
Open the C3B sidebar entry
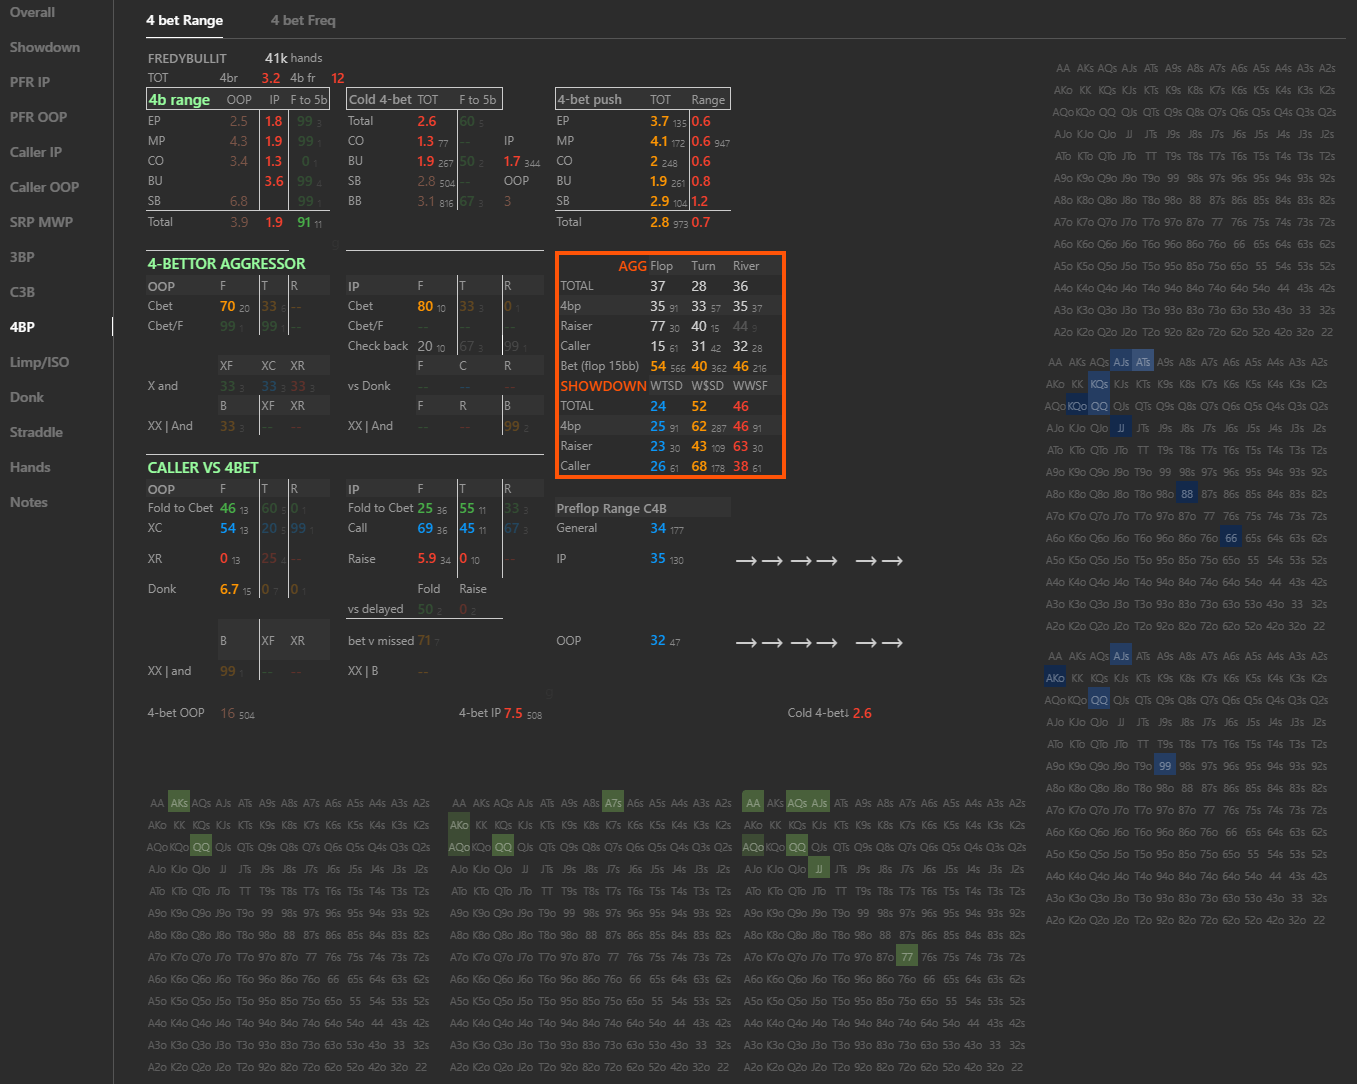coord(22,292)
